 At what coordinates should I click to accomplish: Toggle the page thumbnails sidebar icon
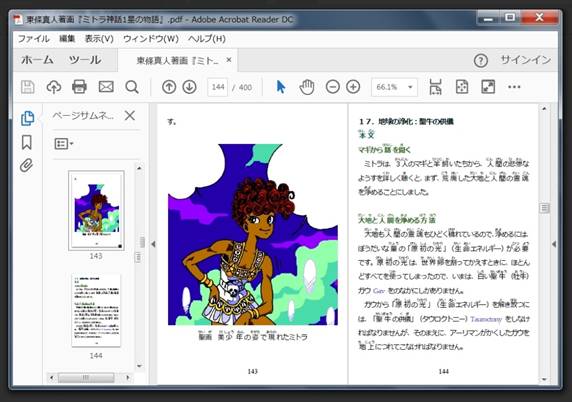pos(27,118)
